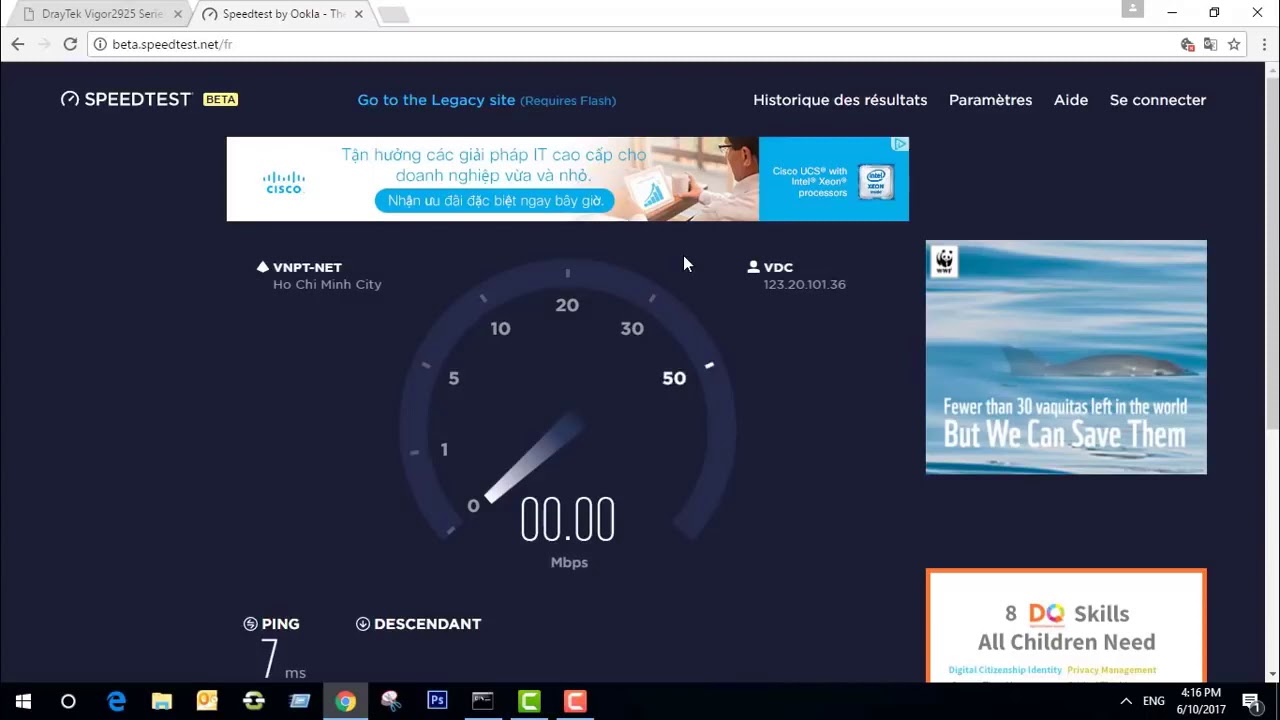Image resolution: width=1280 pixels, height=720 pixels.
Task: Click the Chrome back arrow
Action: (17, 44)
